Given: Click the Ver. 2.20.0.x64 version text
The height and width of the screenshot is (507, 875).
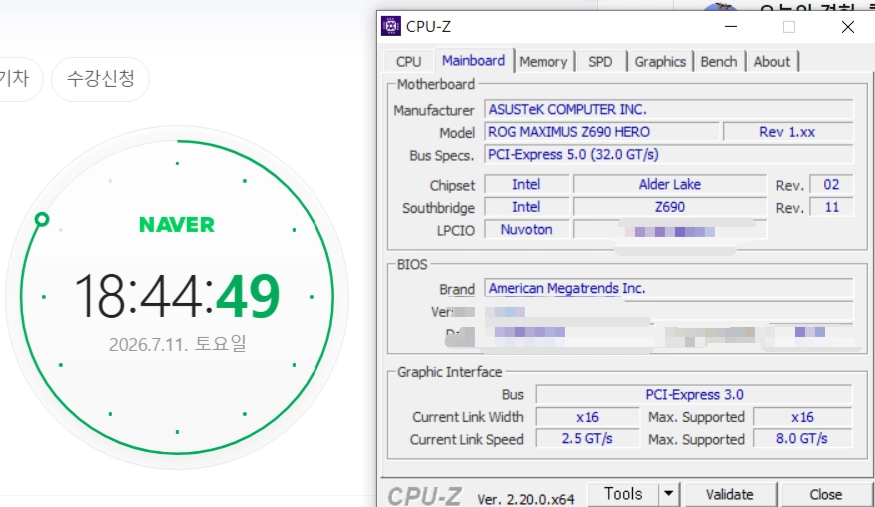Looking at the screenshot, I should (526, 499).
